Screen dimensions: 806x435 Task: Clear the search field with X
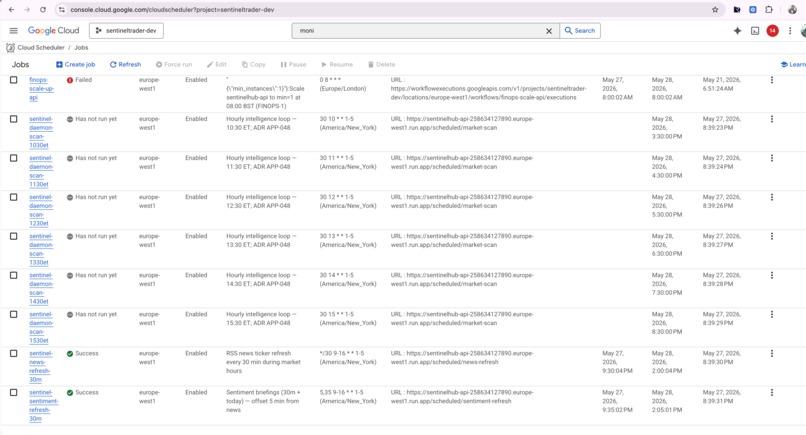(548, 31)
